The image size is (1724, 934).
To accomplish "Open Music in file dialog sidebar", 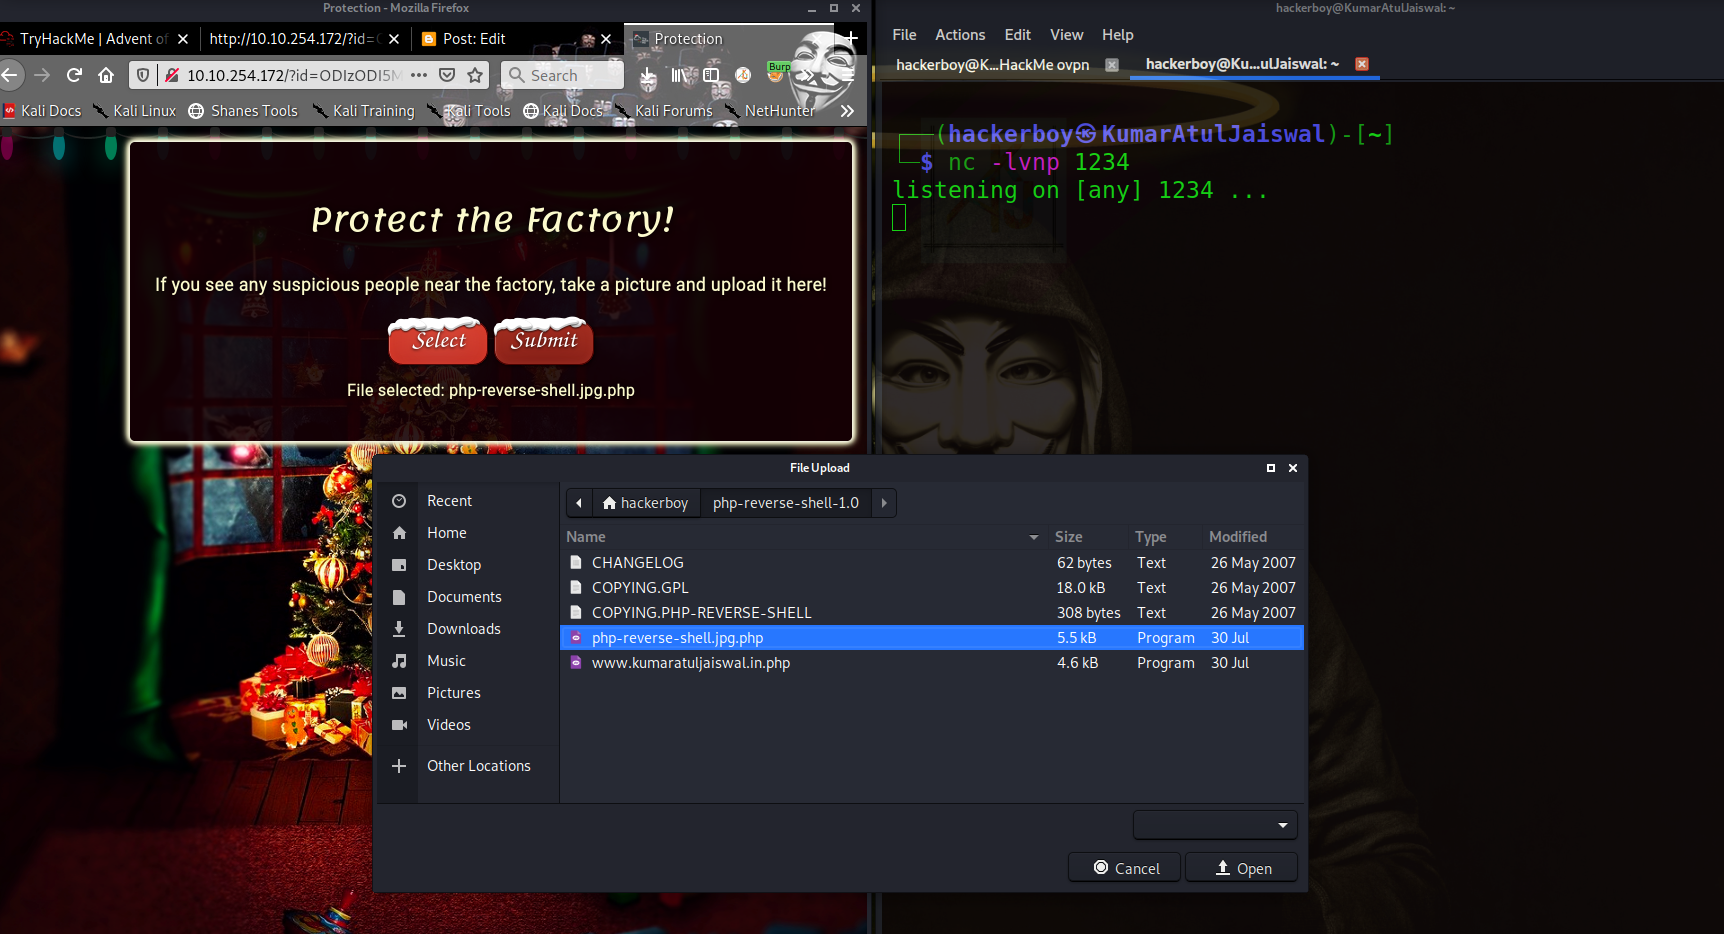I will pos(446,661).
